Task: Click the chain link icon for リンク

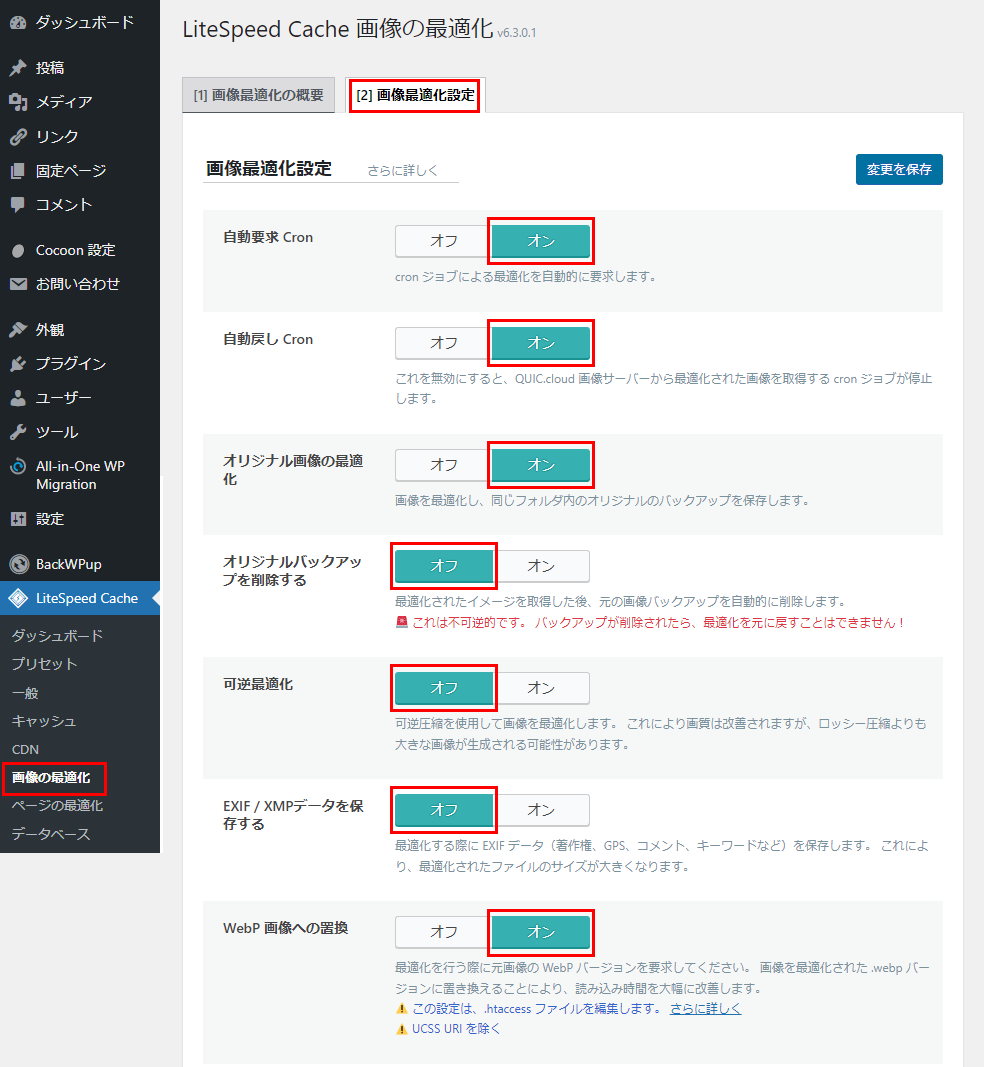Action: 18,136
